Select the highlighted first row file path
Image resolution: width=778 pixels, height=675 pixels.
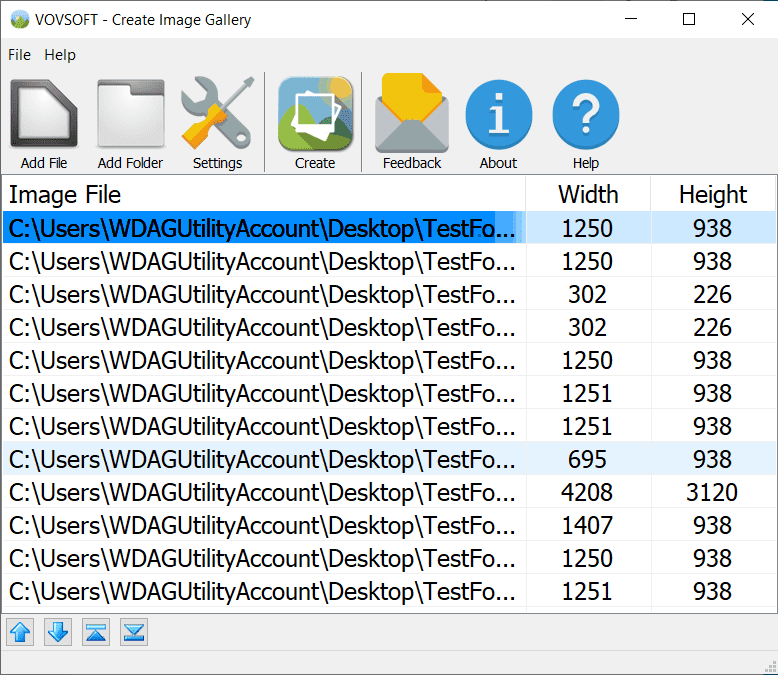[x=262, y=228]
